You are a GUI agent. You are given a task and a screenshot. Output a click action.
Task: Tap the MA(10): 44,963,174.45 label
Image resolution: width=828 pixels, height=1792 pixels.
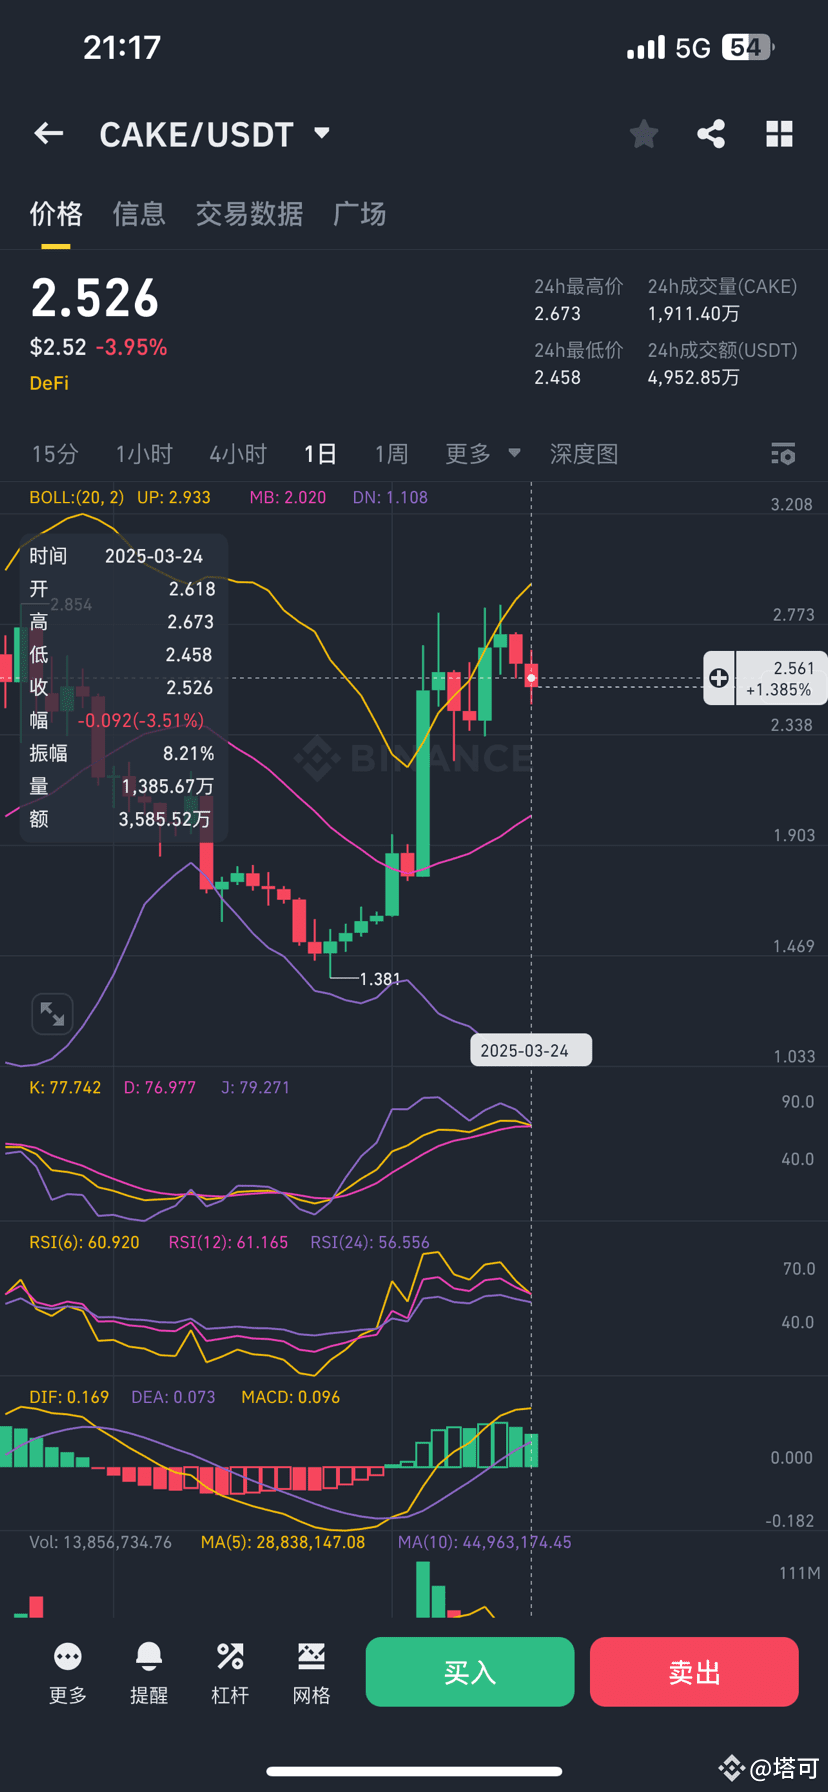(485, 1542)
